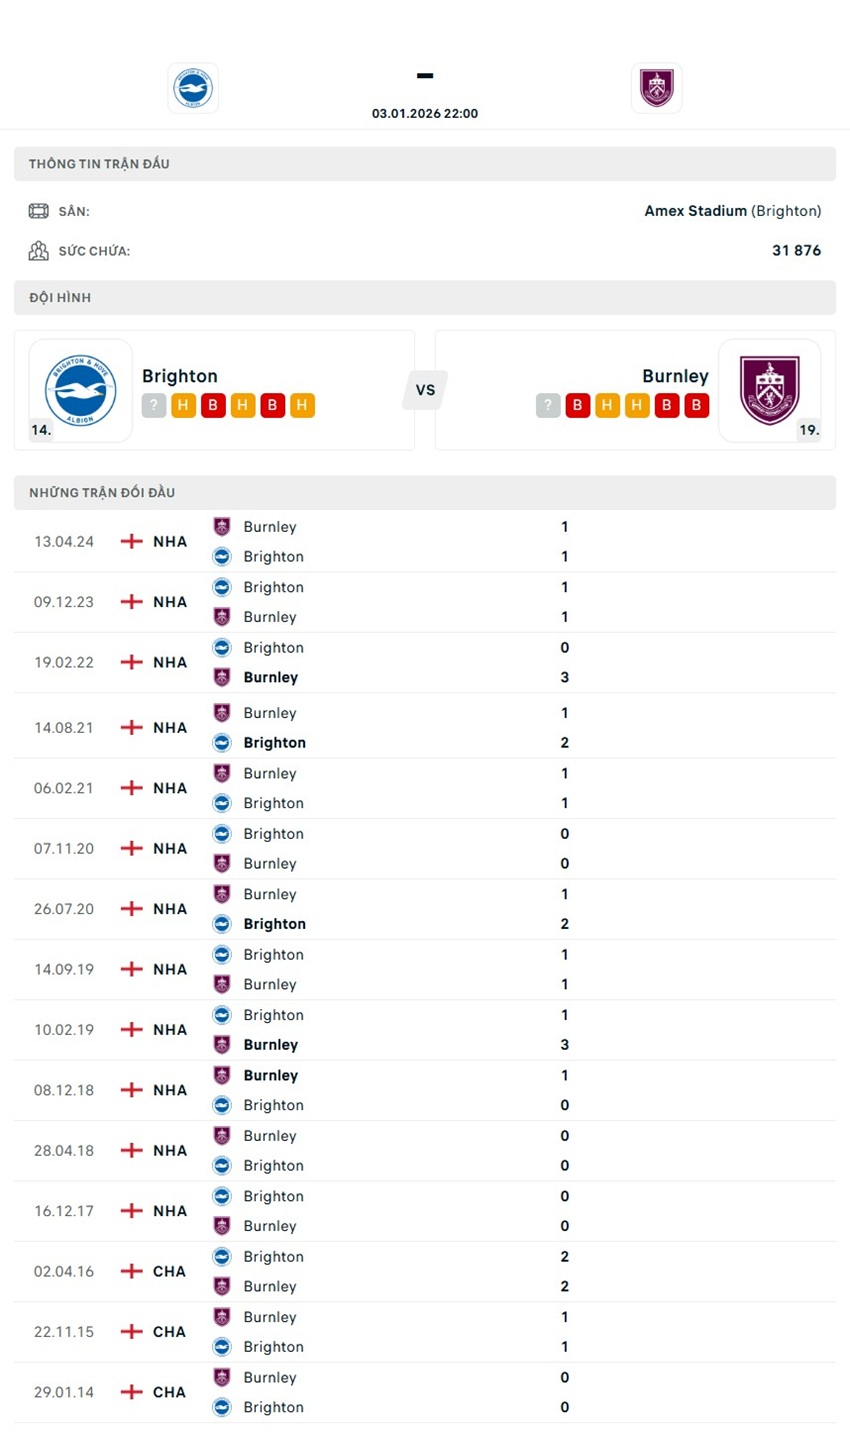Click the Brighton club crest at top
The image size is (850, 1434).
point(192,87)
